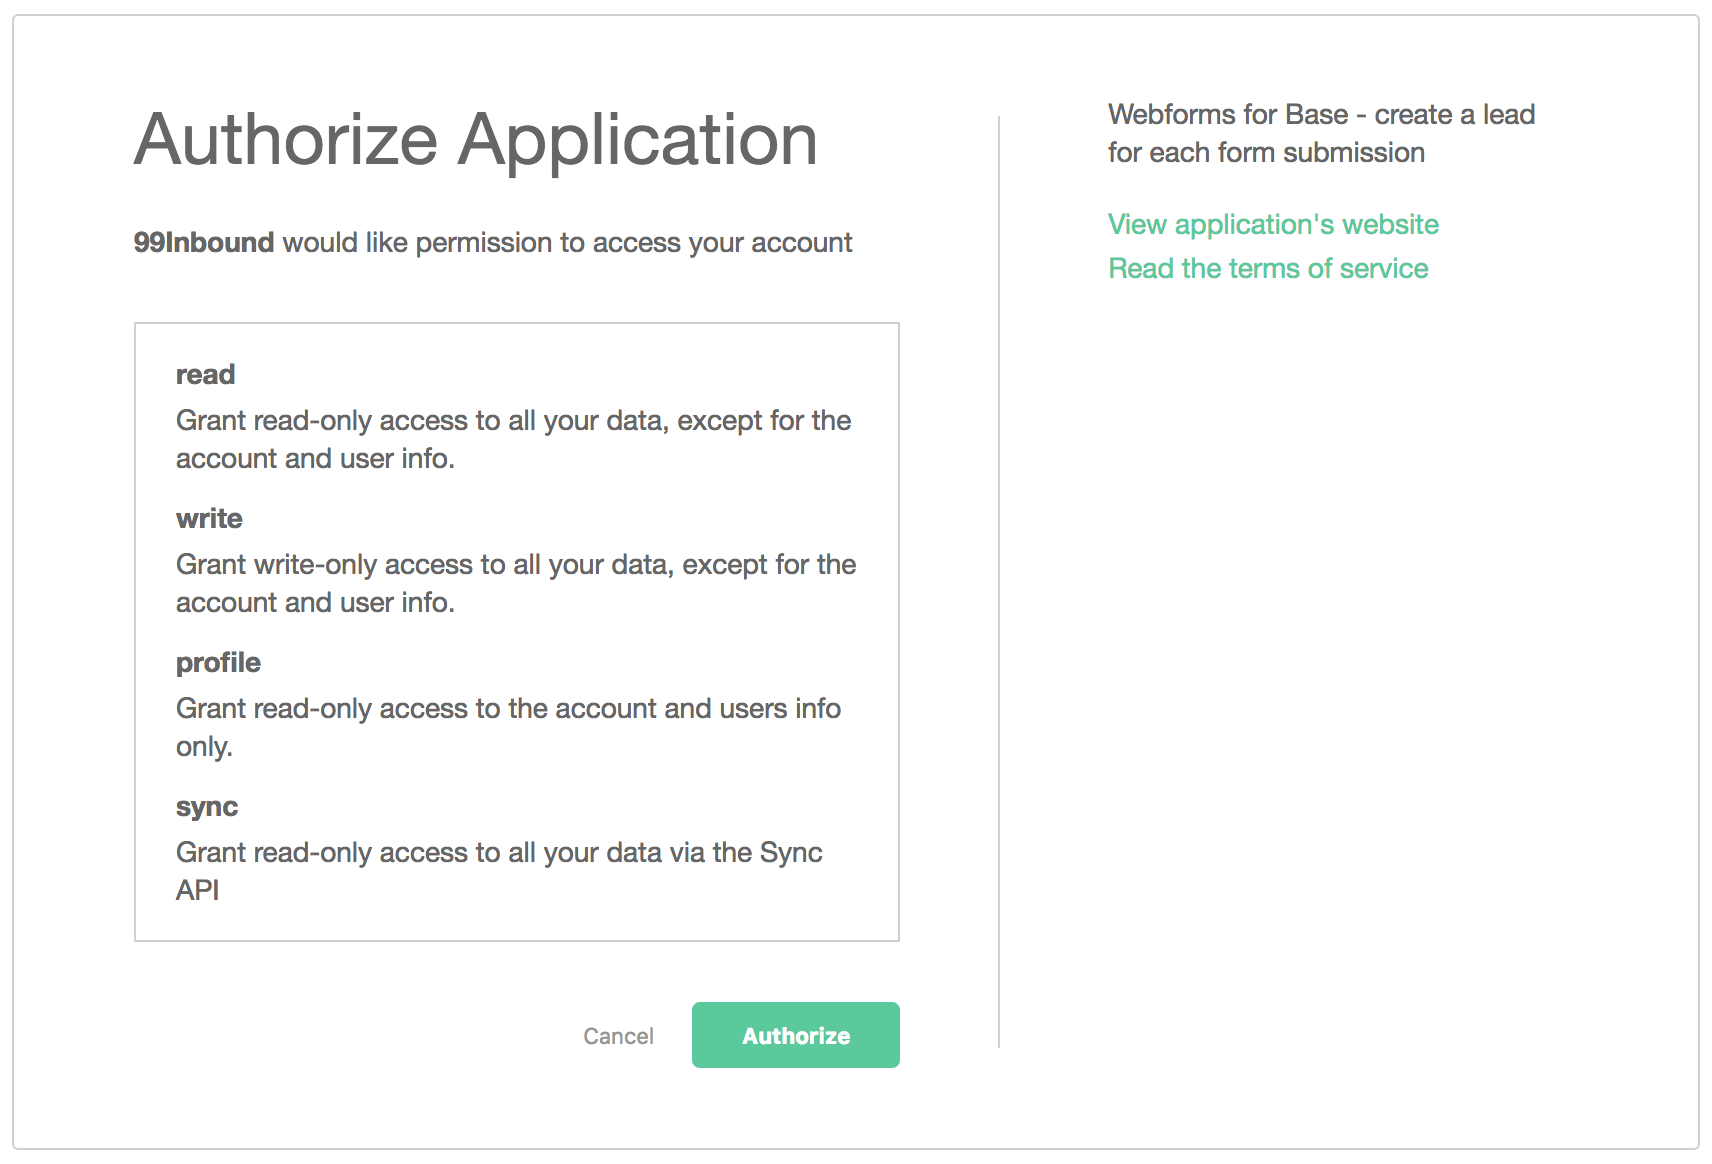This screenshot has height=1164, width=1712.
Task: Click the 'for each form submission' line
Action: (x=1266, y=152)
